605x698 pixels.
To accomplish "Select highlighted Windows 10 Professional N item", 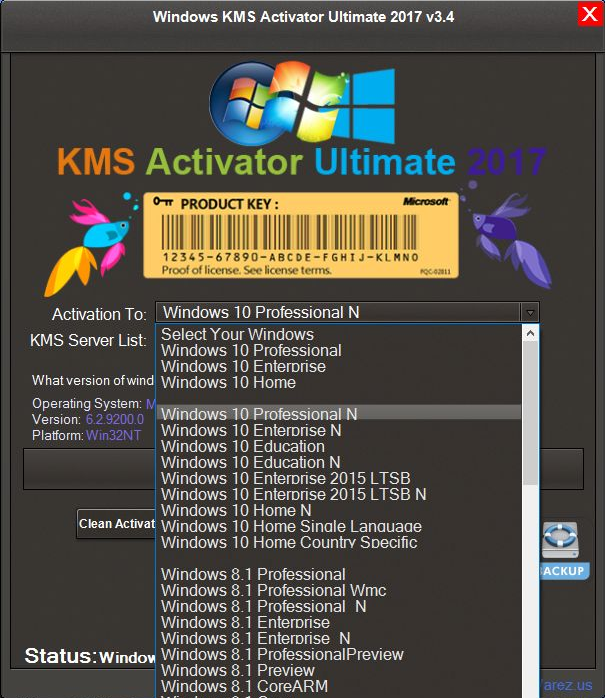I will pyautogui.click(x=339, y=414).
